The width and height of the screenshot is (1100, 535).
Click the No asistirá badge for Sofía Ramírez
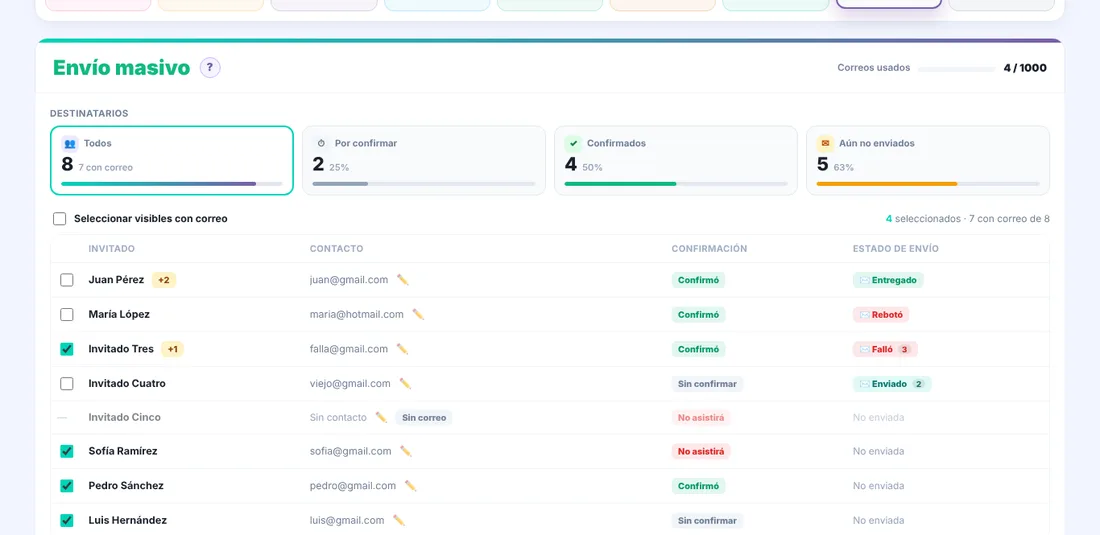pyautogui.click(x=701, y=452)
